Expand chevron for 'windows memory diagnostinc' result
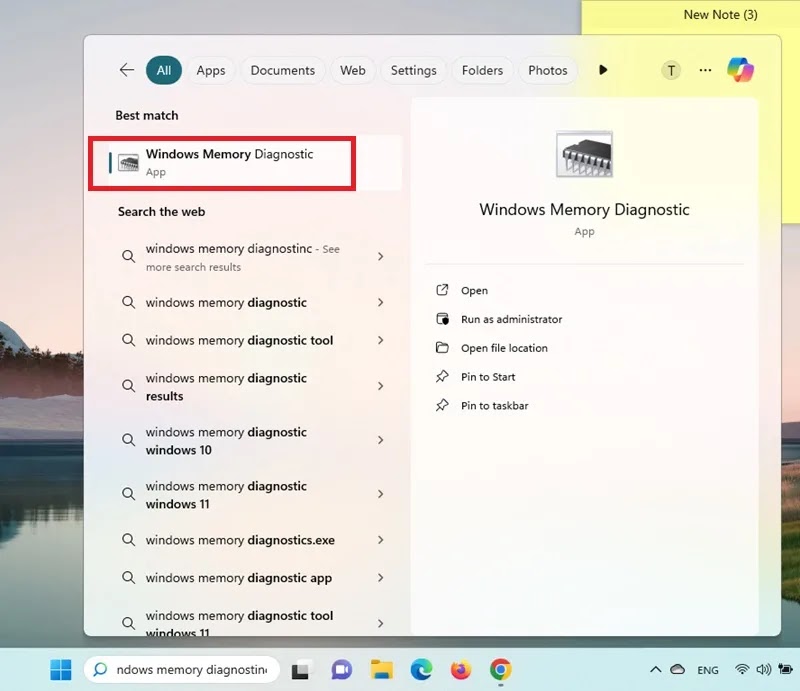 coord(381,256)
